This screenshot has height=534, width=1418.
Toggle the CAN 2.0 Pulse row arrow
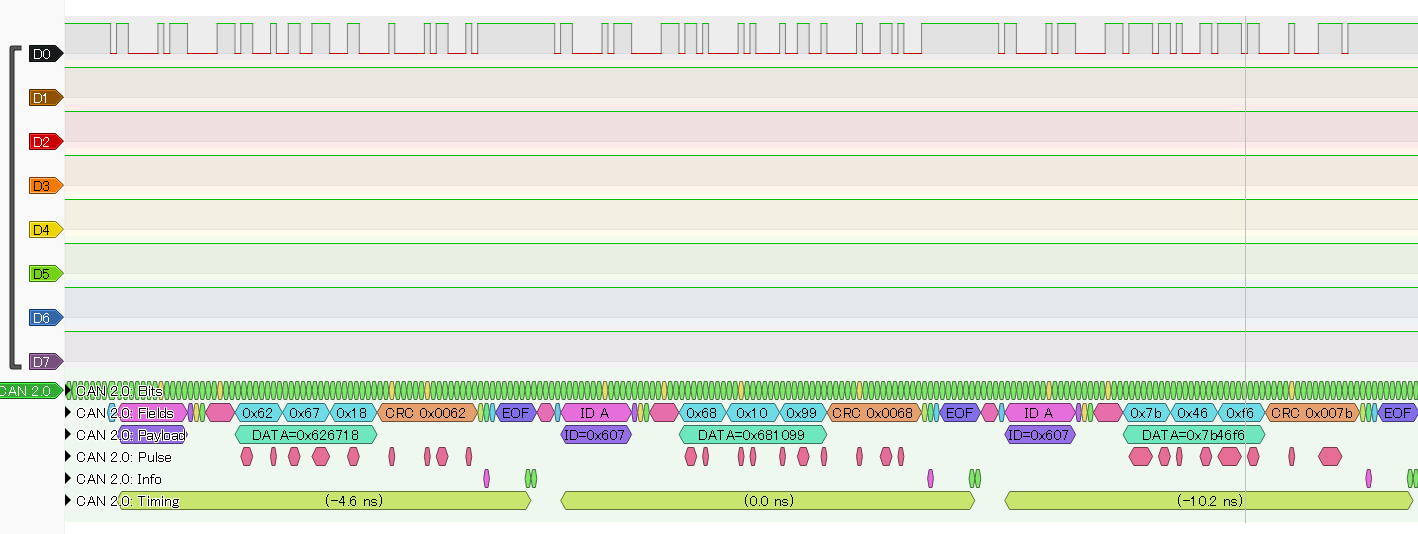[69, 457]
